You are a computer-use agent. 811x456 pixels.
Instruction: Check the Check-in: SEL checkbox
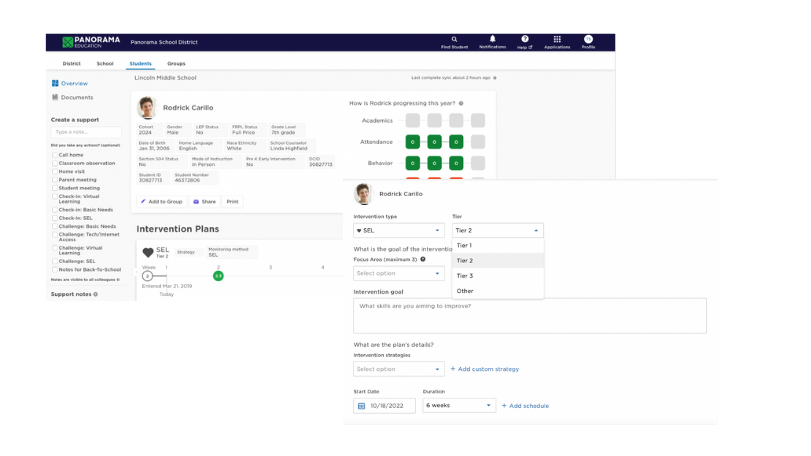pos(55,218)
